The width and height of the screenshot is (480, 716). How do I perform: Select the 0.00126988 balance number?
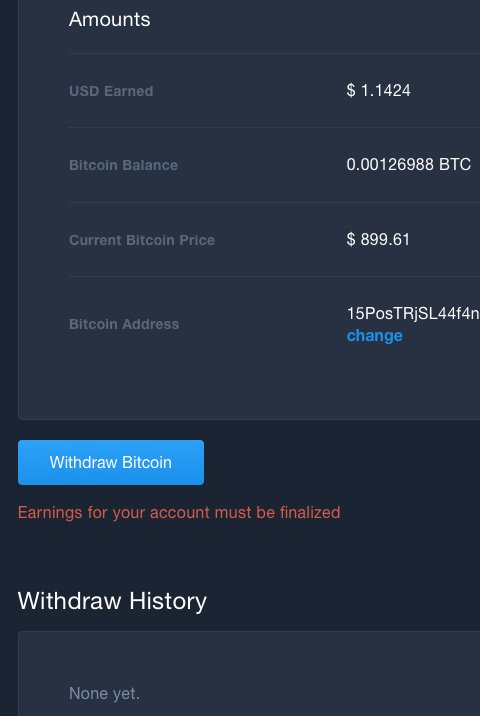[390, 164]
